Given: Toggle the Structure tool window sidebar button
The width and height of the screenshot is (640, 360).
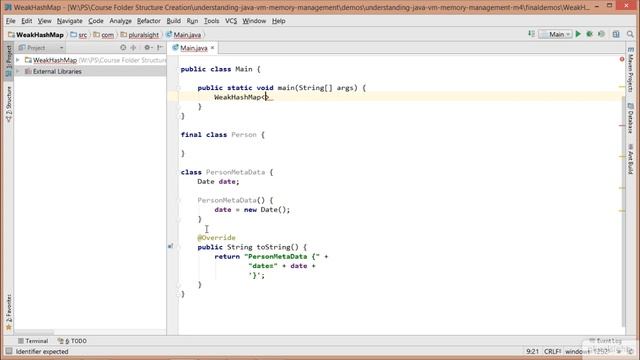Looking at the screenshot, I should pos(9,104).
